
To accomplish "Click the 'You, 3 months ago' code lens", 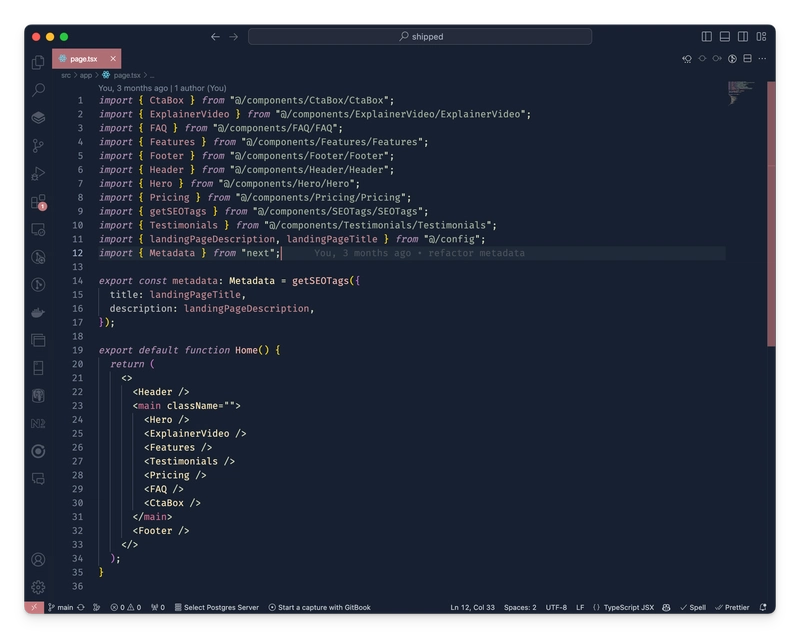I will [x=133, y=88].
